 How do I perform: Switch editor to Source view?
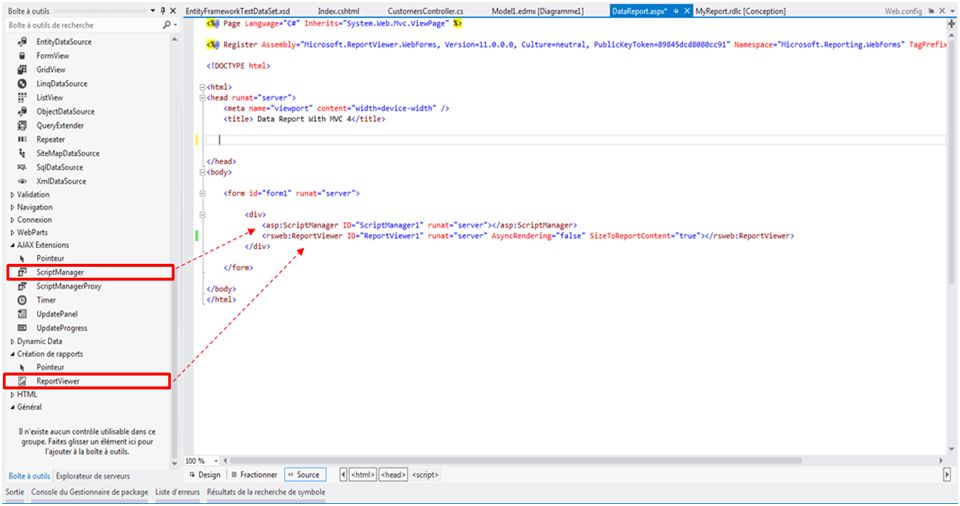coord(304,475)
